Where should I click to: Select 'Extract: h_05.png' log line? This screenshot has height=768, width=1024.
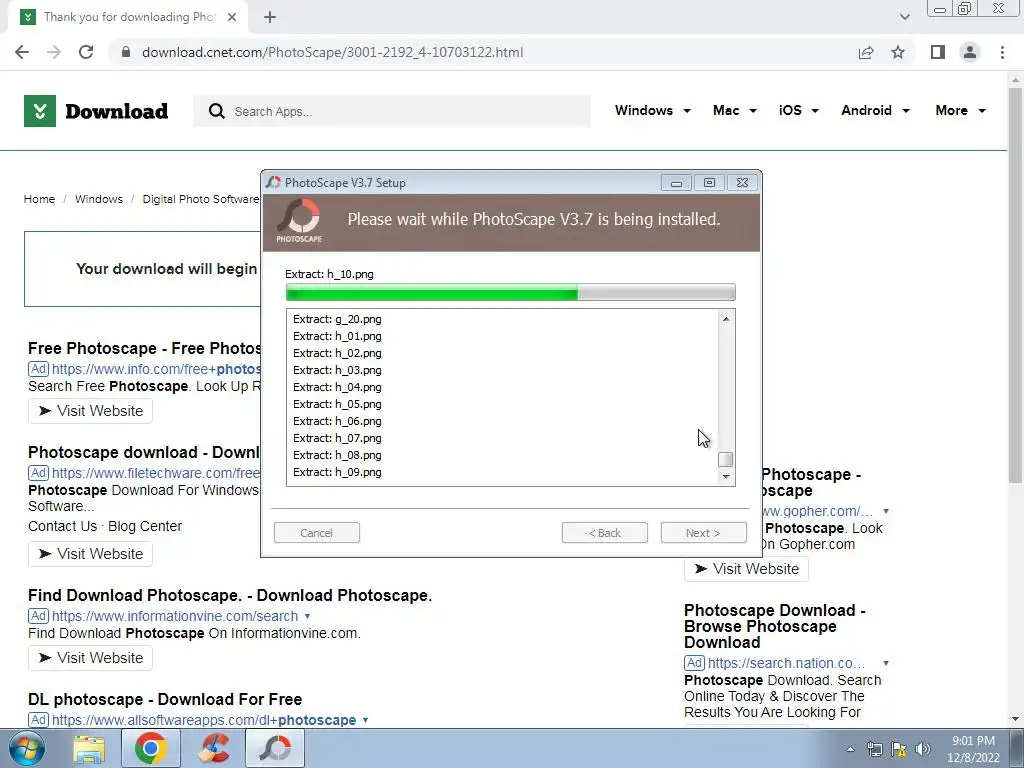[337, 404]
